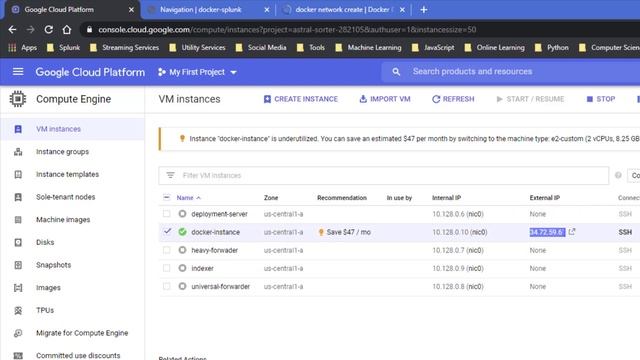Click the IMPORT VM button

coord(385,99)
